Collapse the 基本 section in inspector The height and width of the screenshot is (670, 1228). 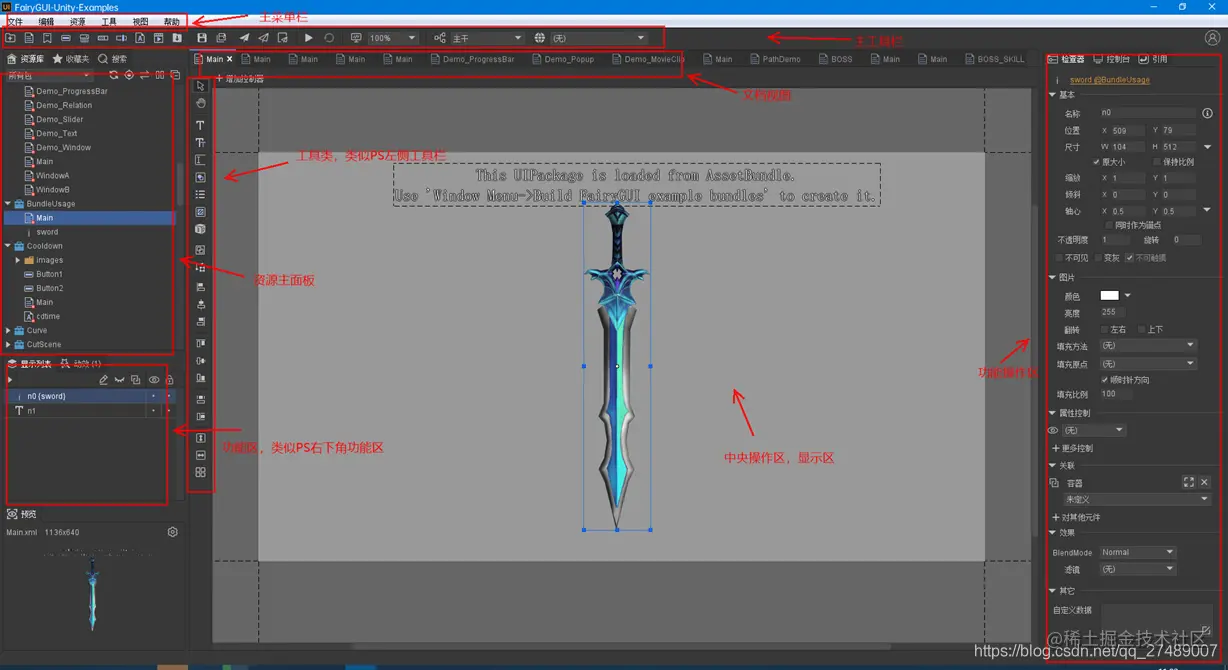(1053, 95)
